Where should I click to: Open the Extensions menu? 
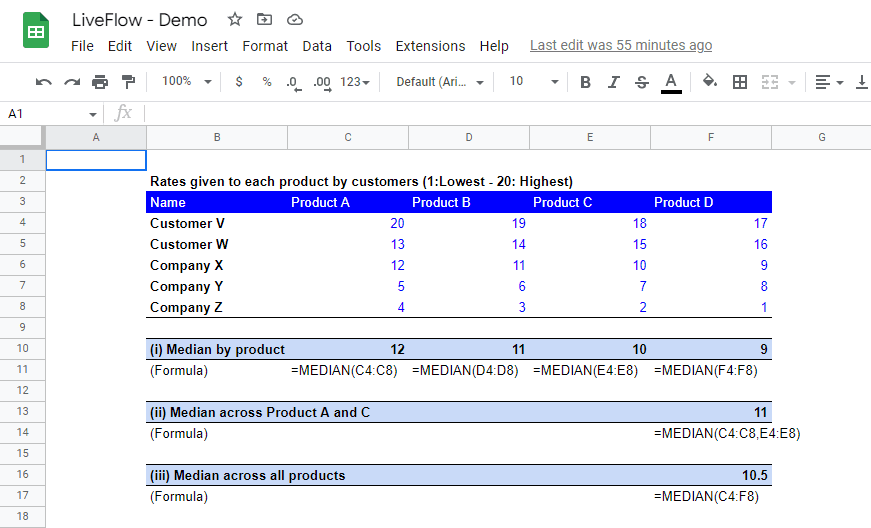coord(431,46)
